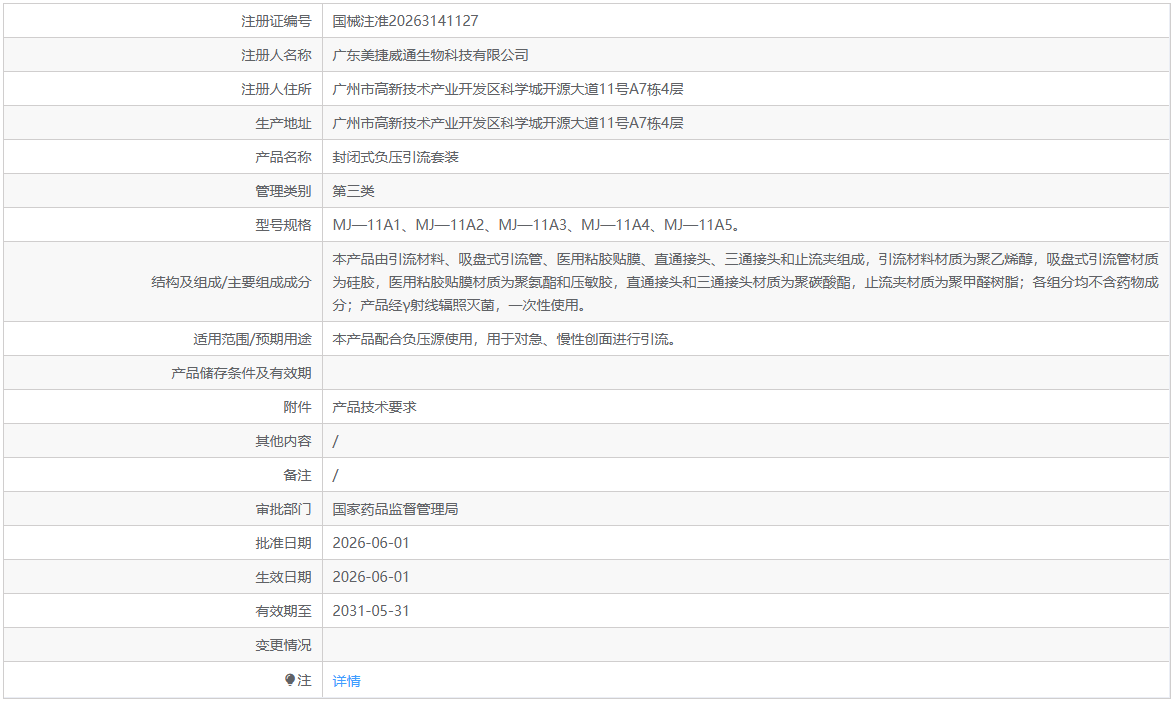The height and width of the screenshot is (704, 1175).
Task: Click the 变更情况 label
Action: (283, 645)
